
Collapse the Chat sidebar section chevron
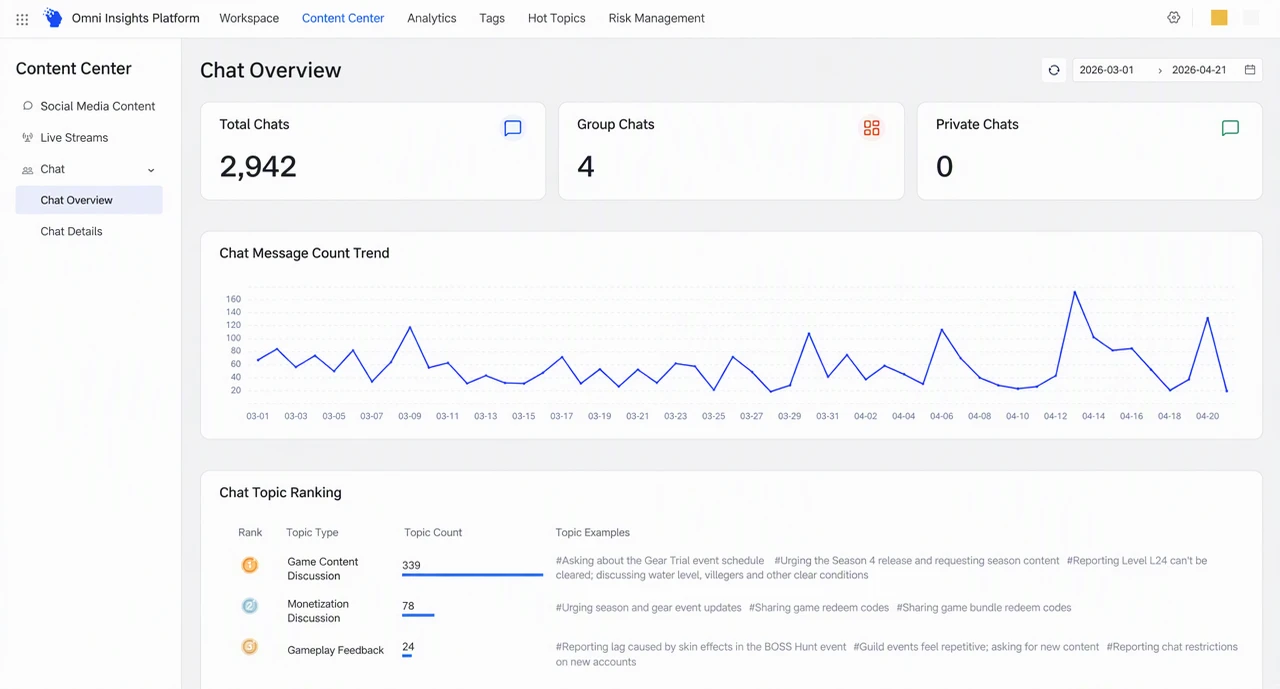pyautogui.click(x=151, y=170)
